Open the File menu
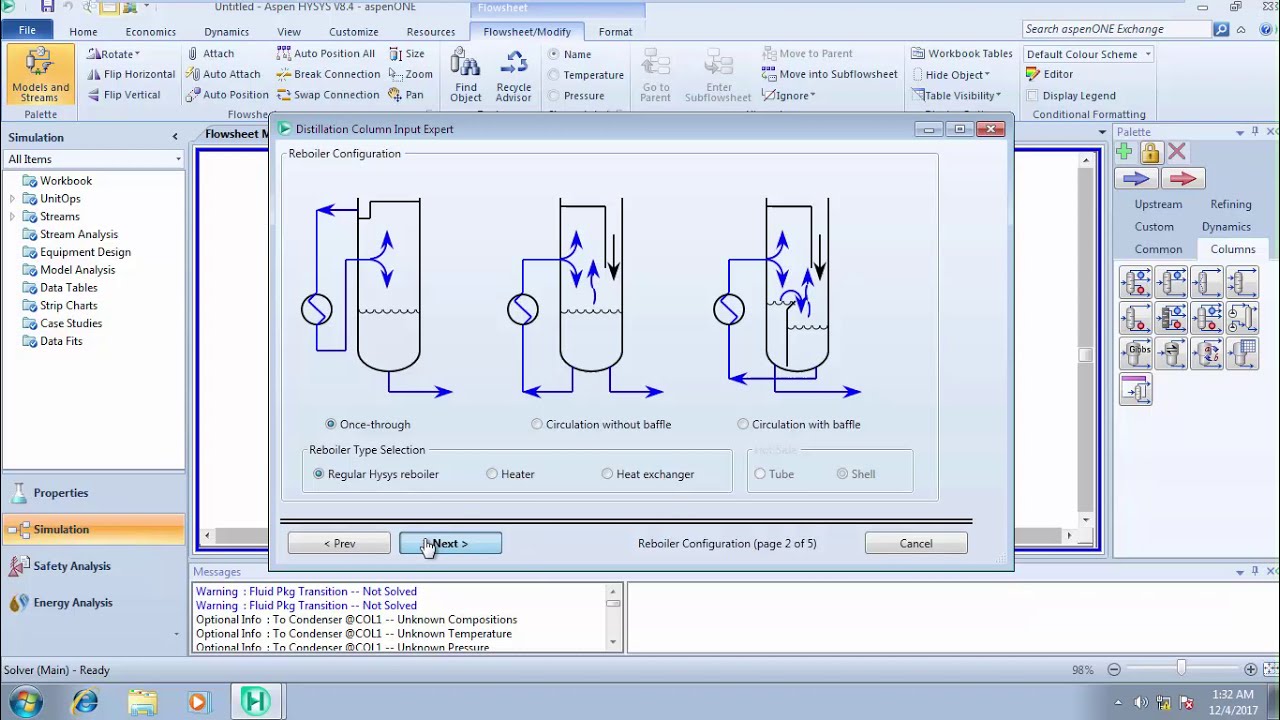The height and width of the screenshot is (720, 1280). [27, 30]
